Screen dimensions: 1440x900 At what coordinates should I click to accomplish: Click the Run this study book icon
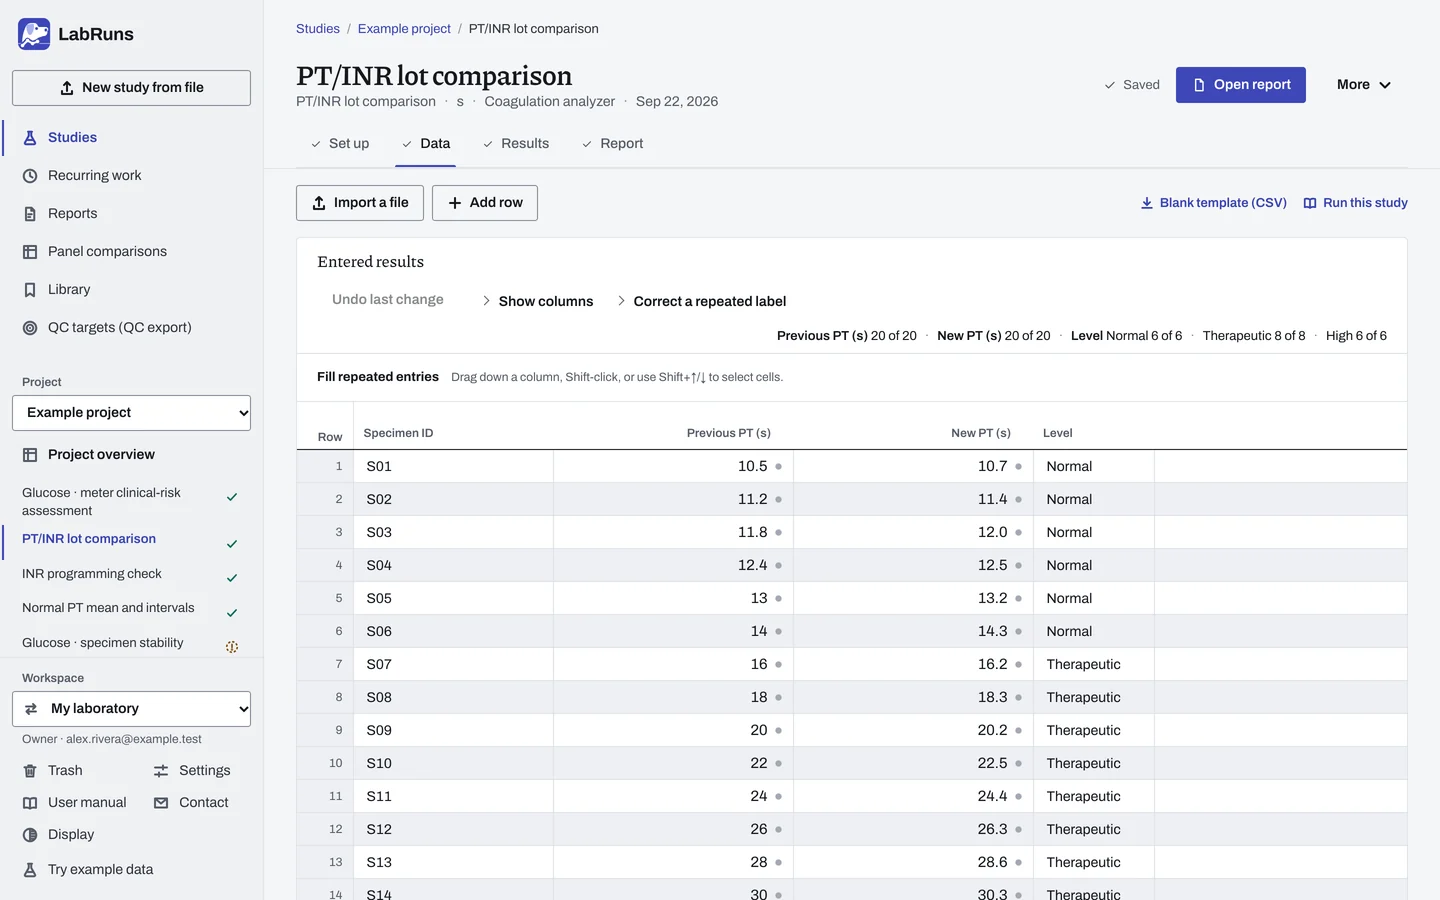(1310, 203)
